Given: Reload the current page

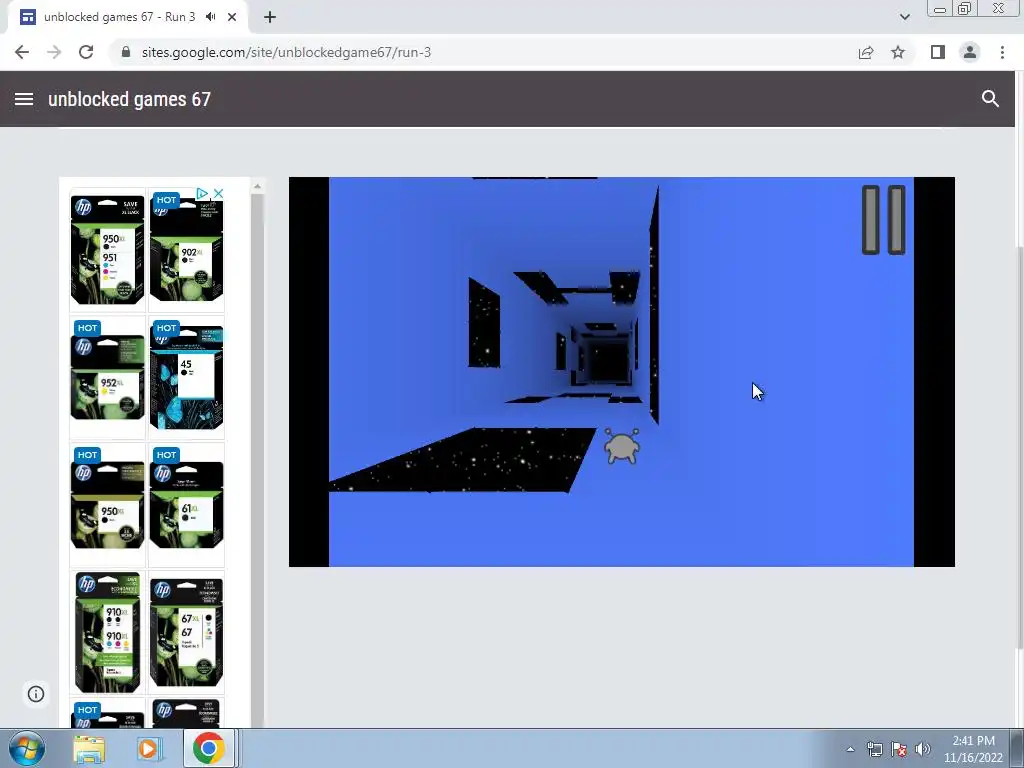Looking at the screenshot, I should 86,52.
